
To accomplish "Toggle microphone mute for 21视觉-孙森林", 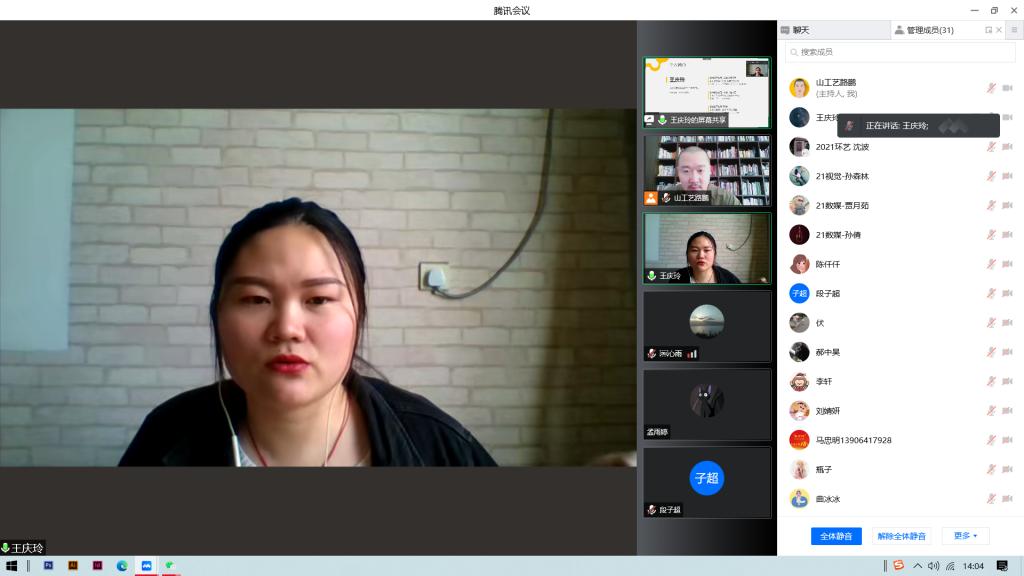I will click(991, 176).
